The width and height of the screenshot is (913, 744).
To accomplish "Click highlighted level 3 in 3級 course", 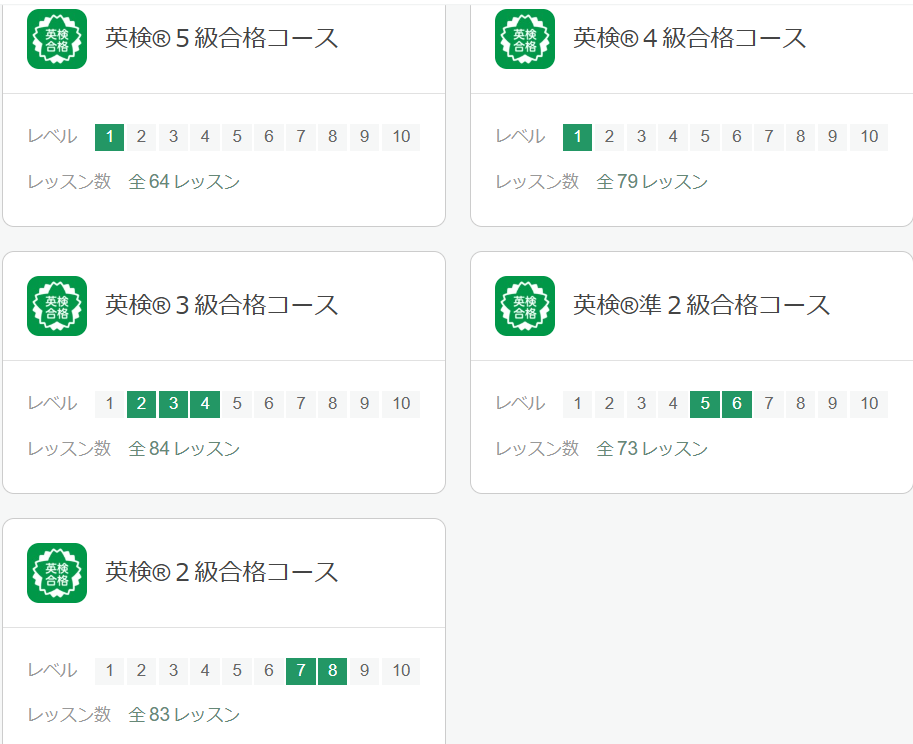I will (x=173, y=404).
